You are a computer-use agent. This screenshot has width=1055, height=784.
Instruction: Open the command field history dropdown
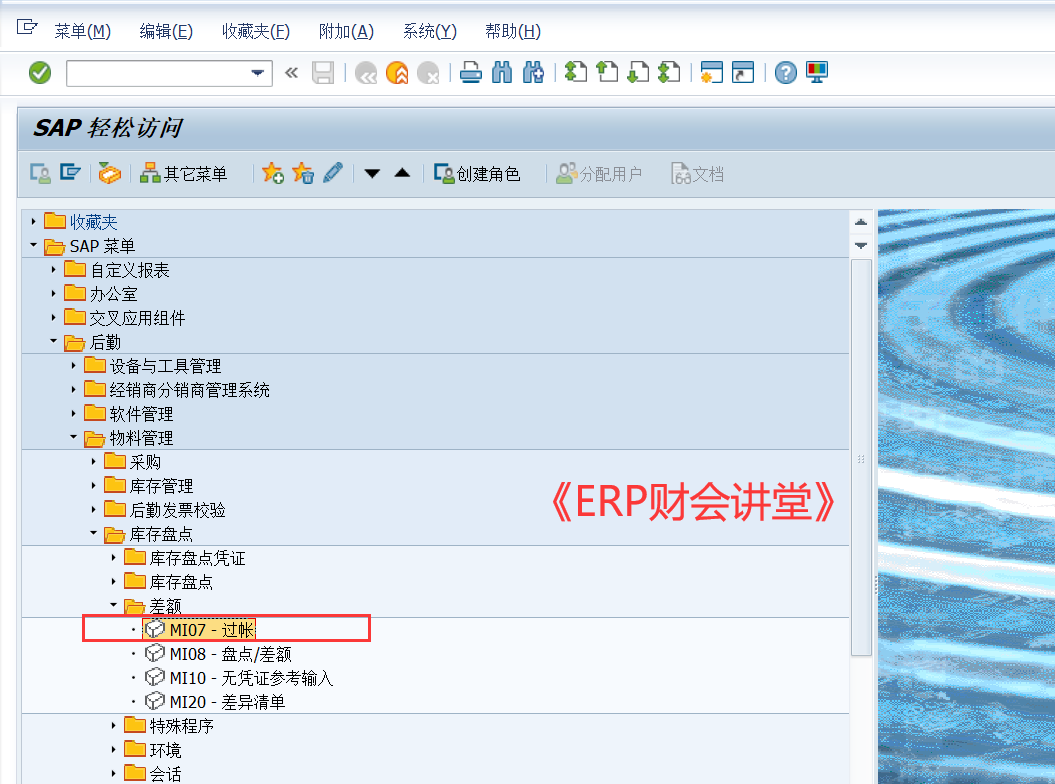pyautogui.click(x=258, y=73)
